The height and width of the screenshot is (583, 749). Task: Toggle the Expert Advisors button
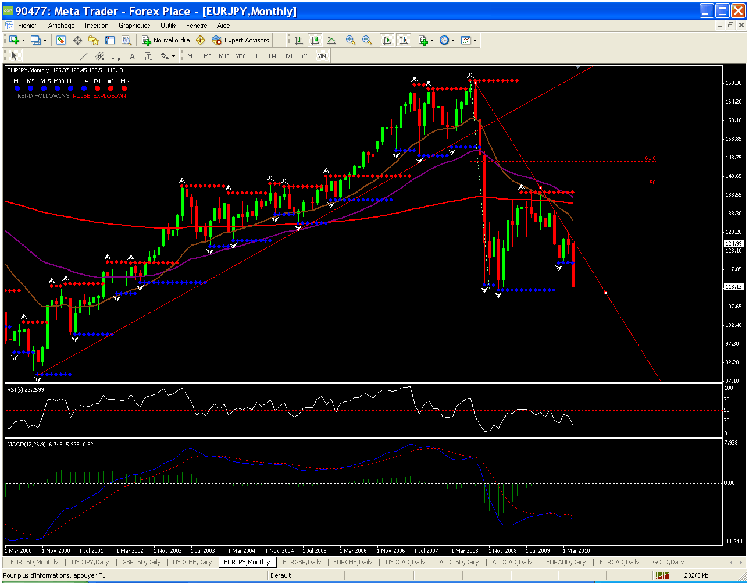click(x=241, y=40)
